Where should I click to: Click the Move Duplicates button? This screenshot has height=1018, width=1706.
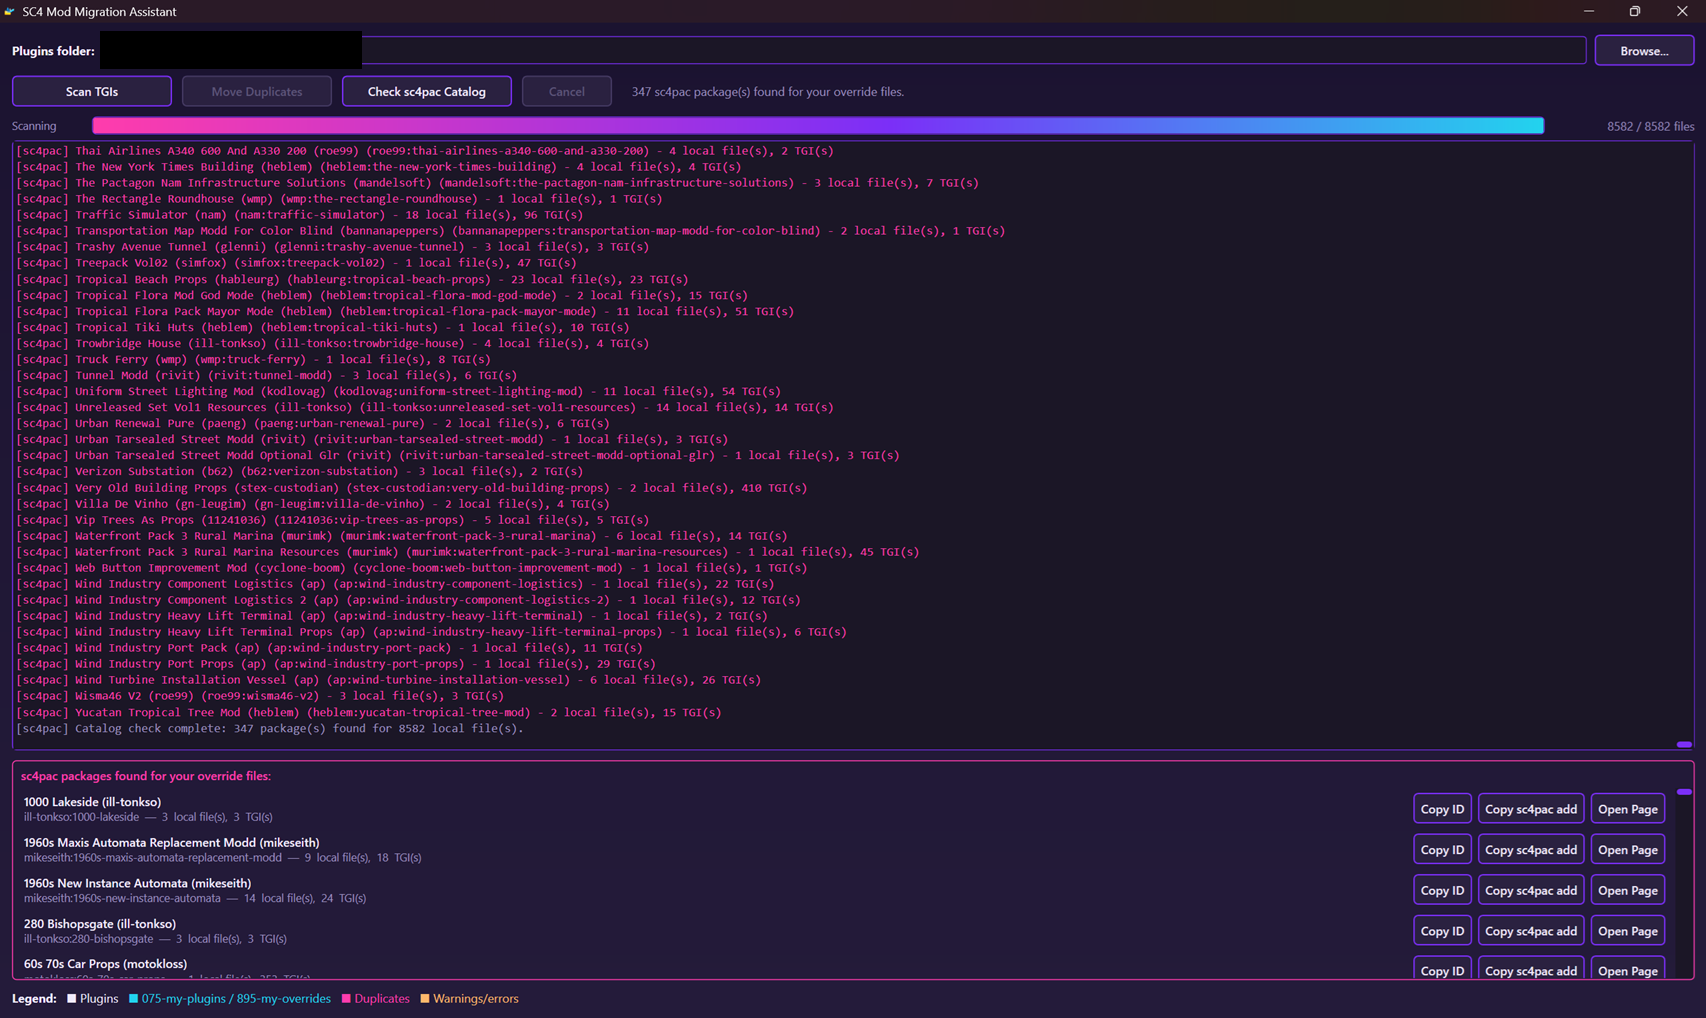257,91
